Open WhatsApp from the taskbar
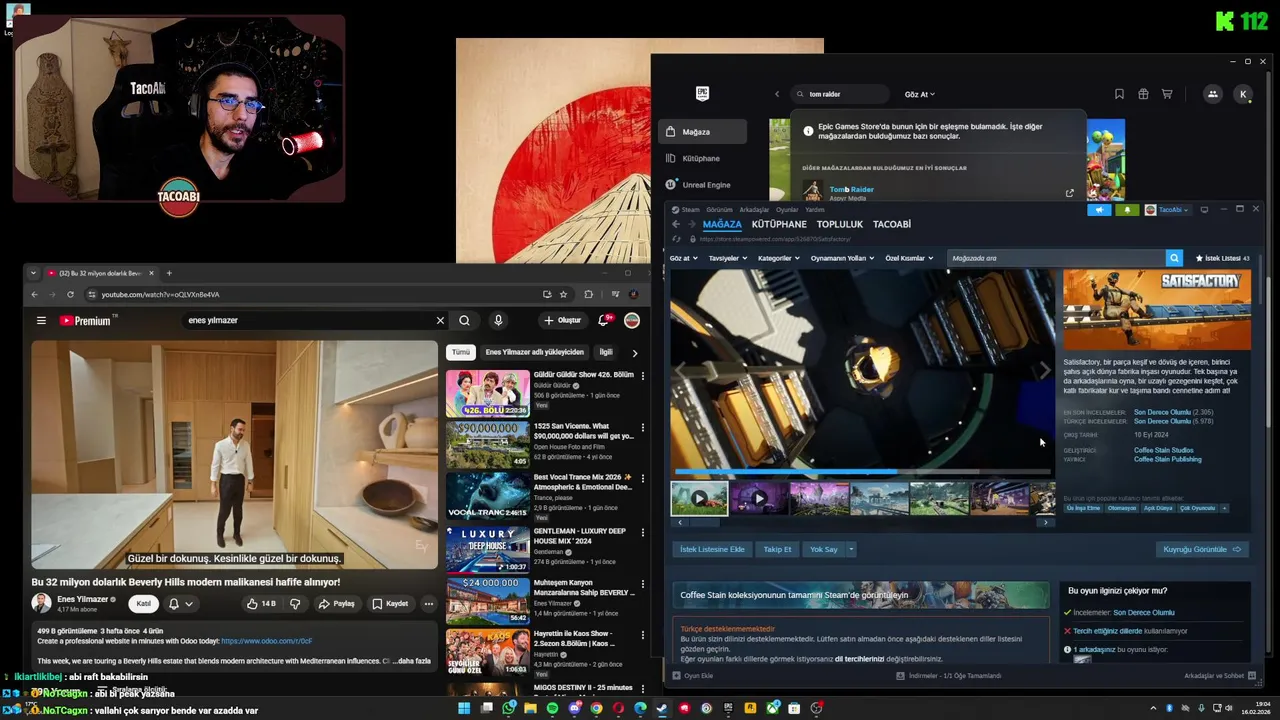 tap(509, 708)
